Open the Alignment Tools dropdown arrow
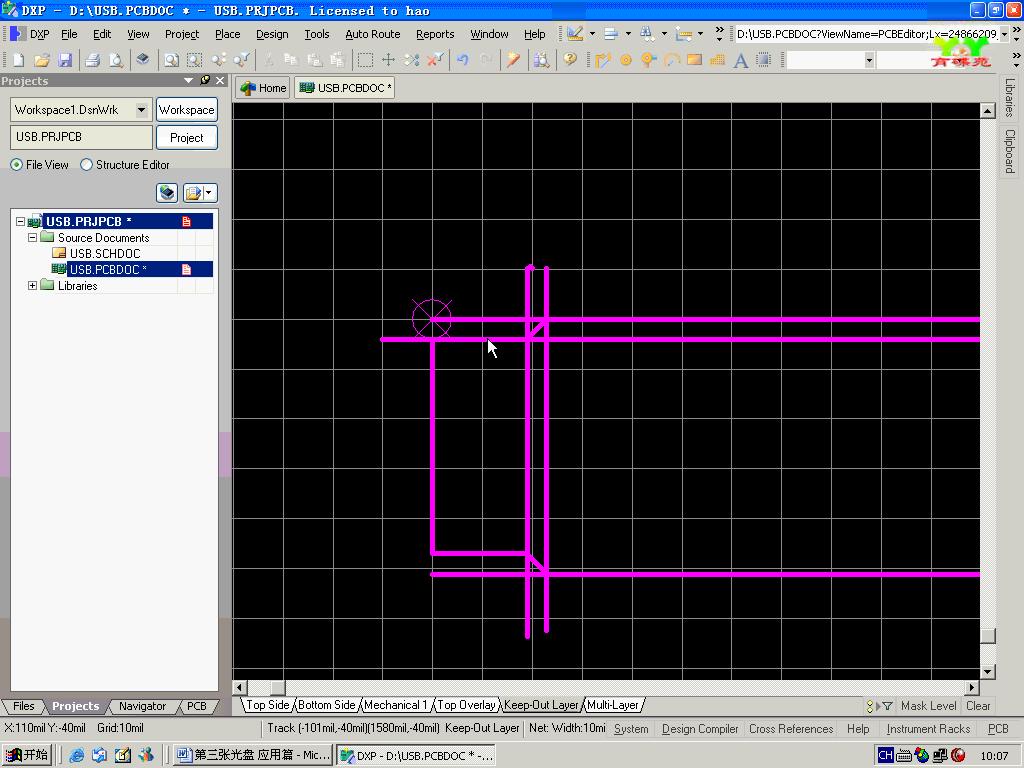 (x=628, y=33)
